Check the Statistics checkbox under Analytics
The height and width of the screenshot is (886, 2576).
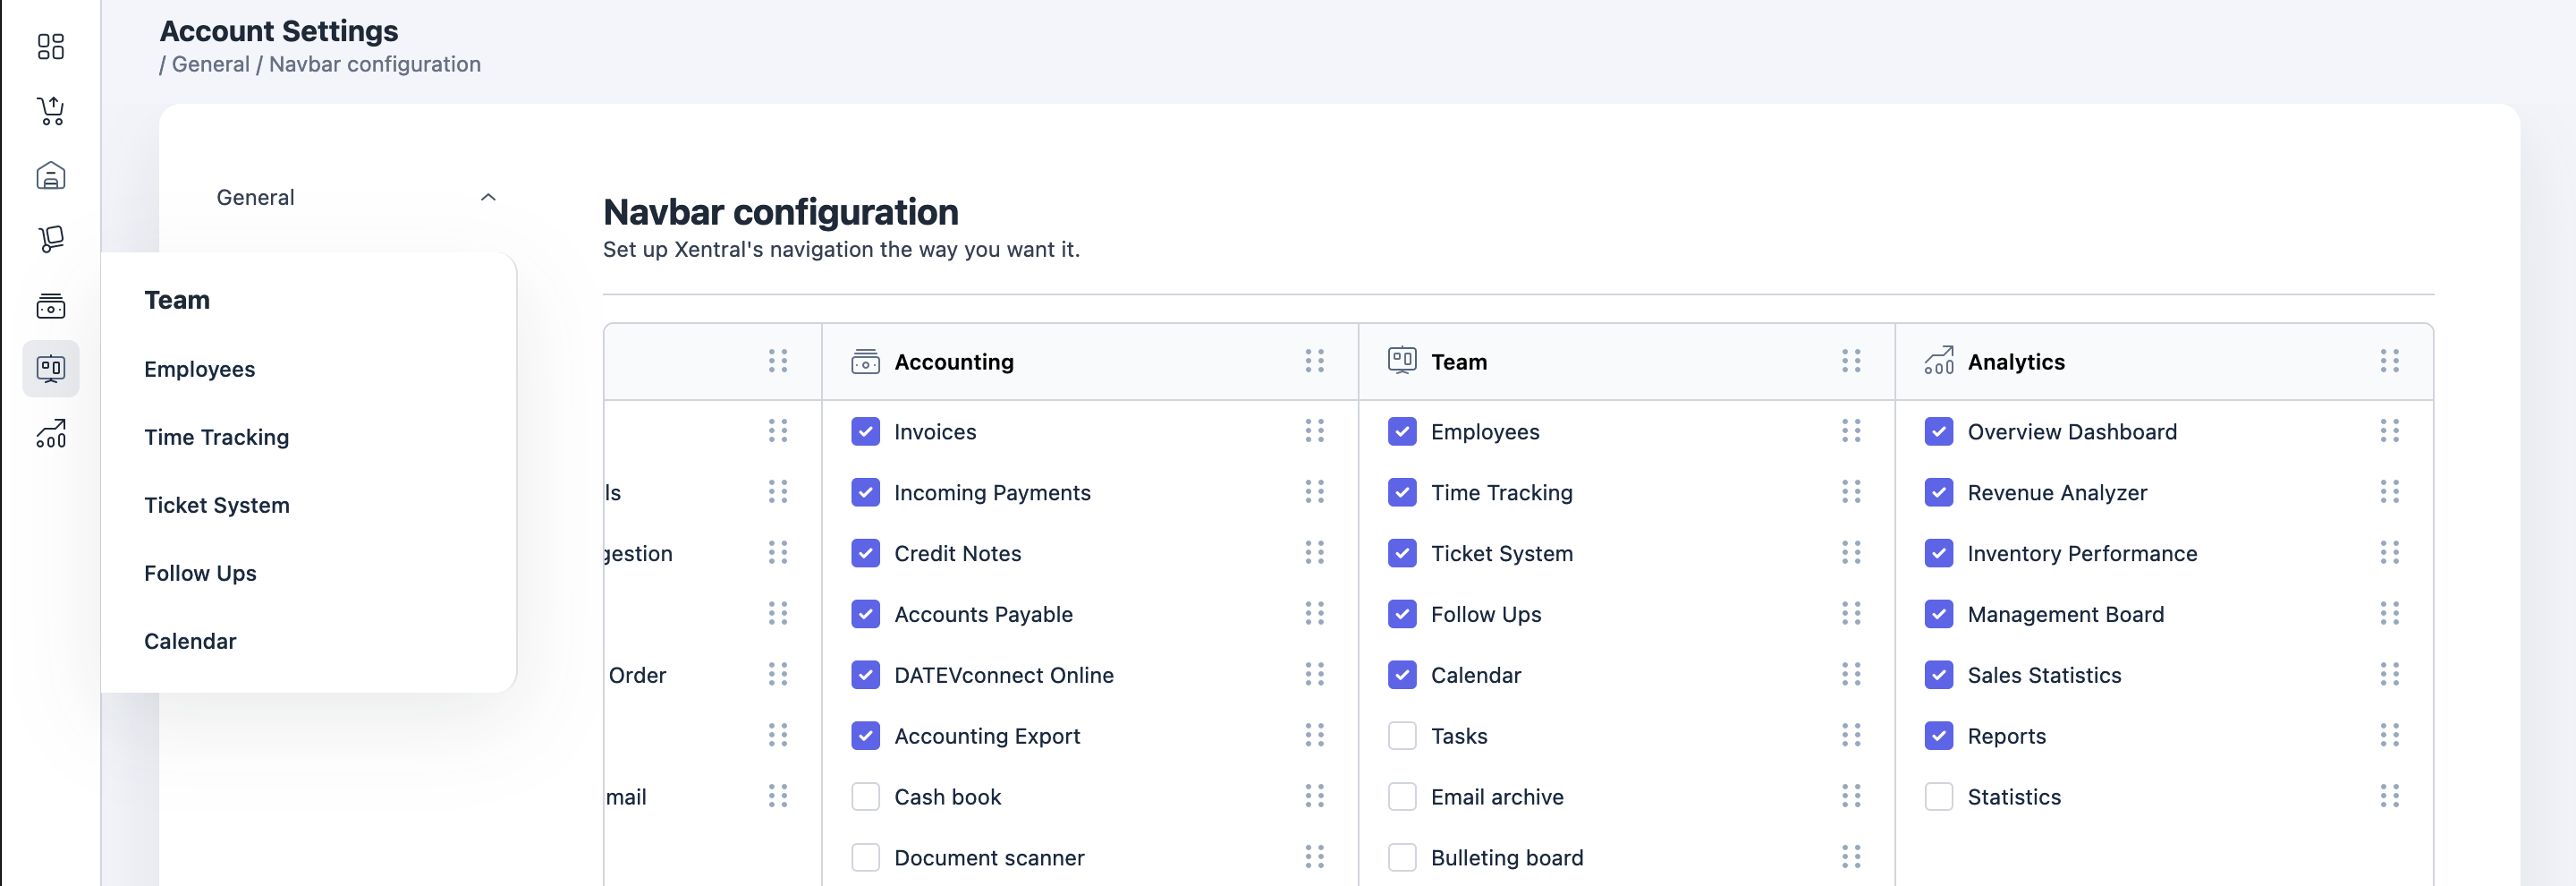coord(1938,797)
